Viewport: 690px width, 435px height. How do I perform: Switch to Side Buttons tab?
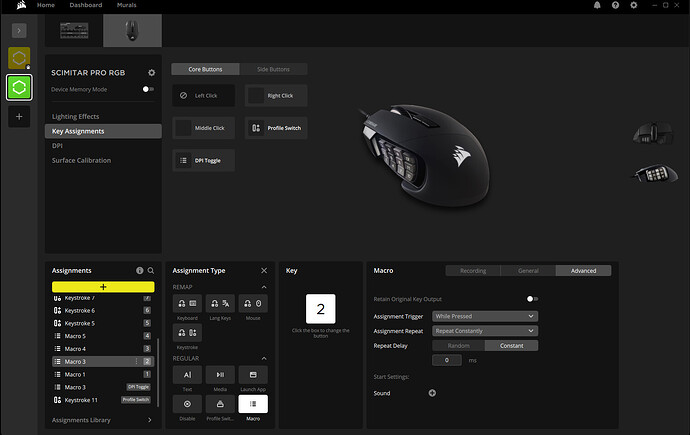pos(273,69)
